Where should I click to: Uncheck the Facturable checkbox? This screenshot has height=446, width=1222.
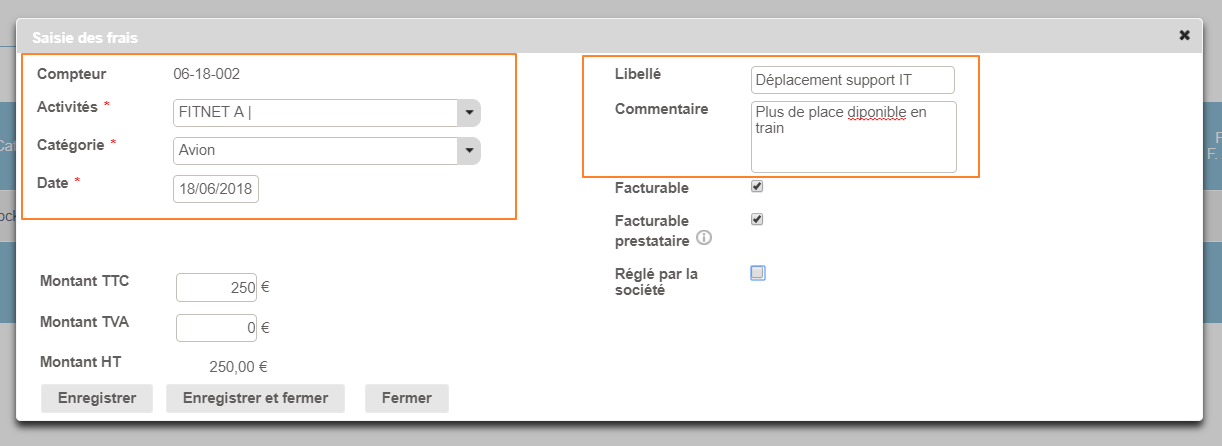[757, 187]
